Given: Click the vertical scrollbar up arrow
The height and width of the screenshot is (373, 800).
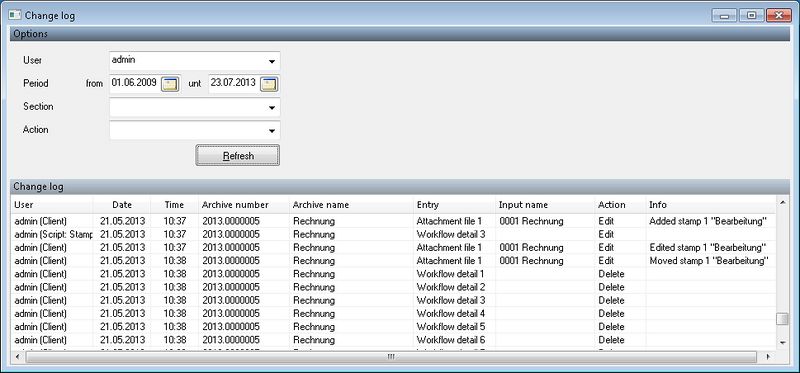Looking at the screenshot, I should click(x=783, y=203).
